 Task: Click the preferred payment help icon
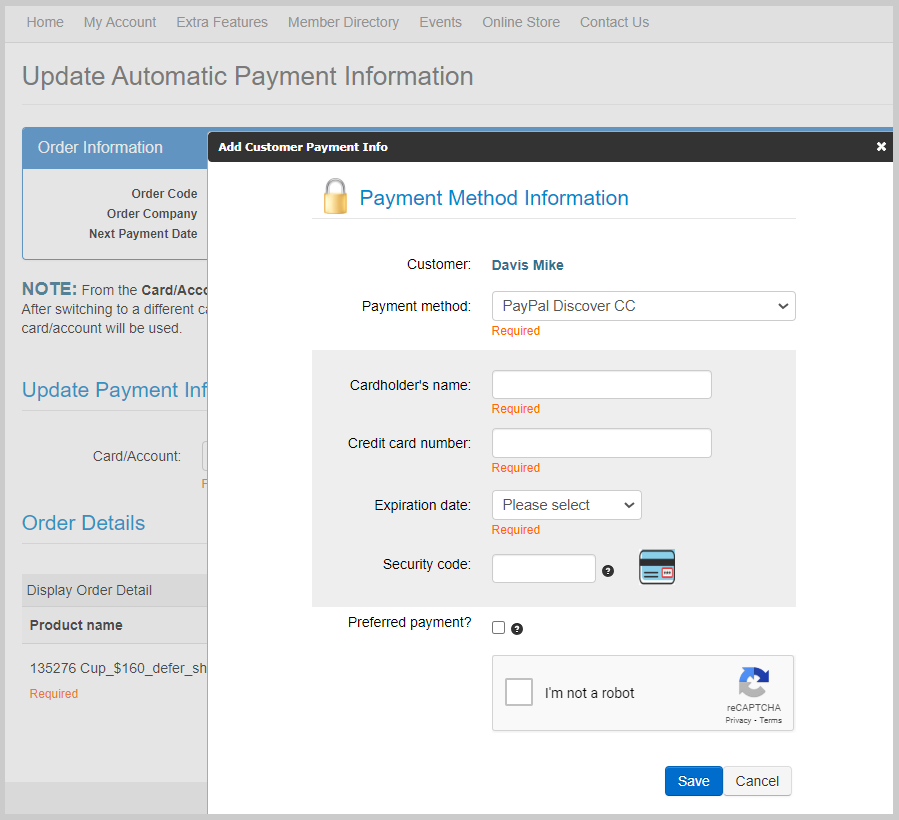tap(517, 629)
